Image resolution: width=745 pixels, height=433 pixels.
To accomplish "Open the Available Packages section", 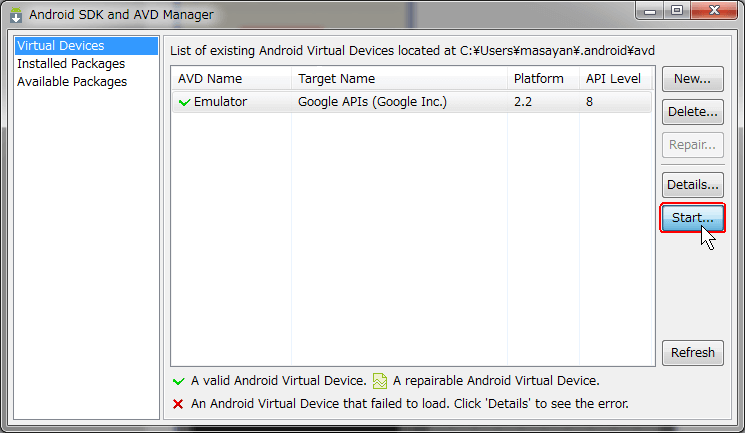I will point(72,82).
